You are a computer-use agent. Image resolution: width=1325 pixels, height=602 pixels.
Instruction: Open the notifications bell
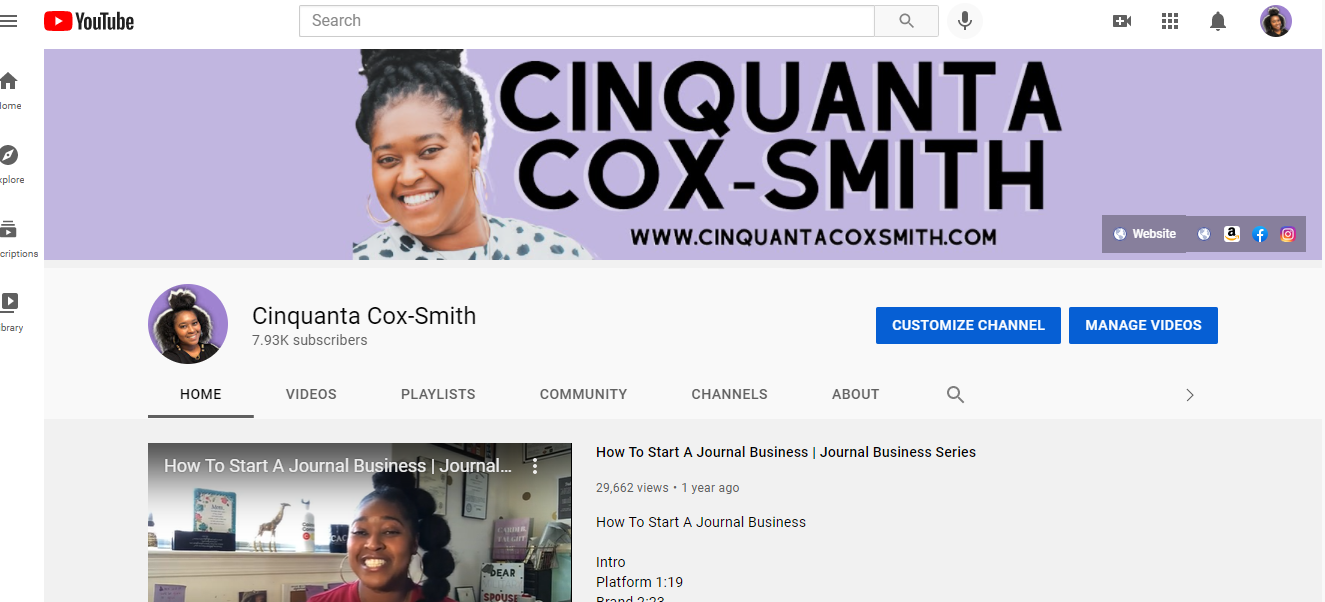pos(1218,21)
